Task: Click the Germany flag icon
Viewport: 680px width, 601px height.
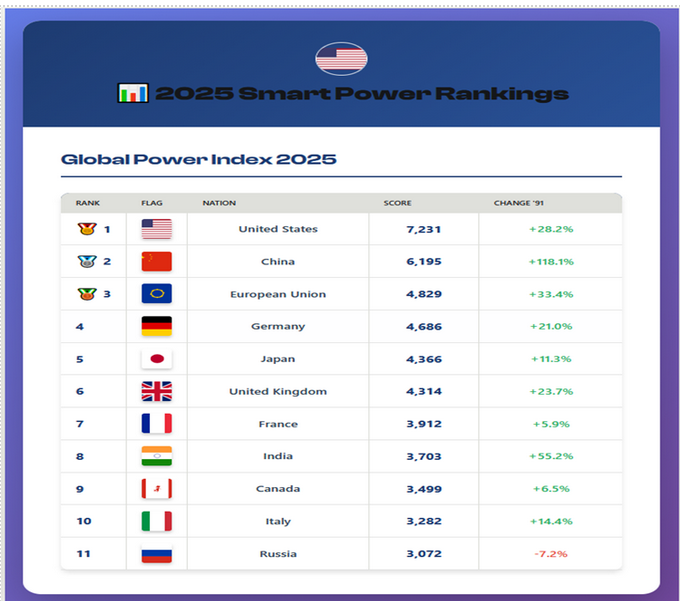Action: (156, 326)
